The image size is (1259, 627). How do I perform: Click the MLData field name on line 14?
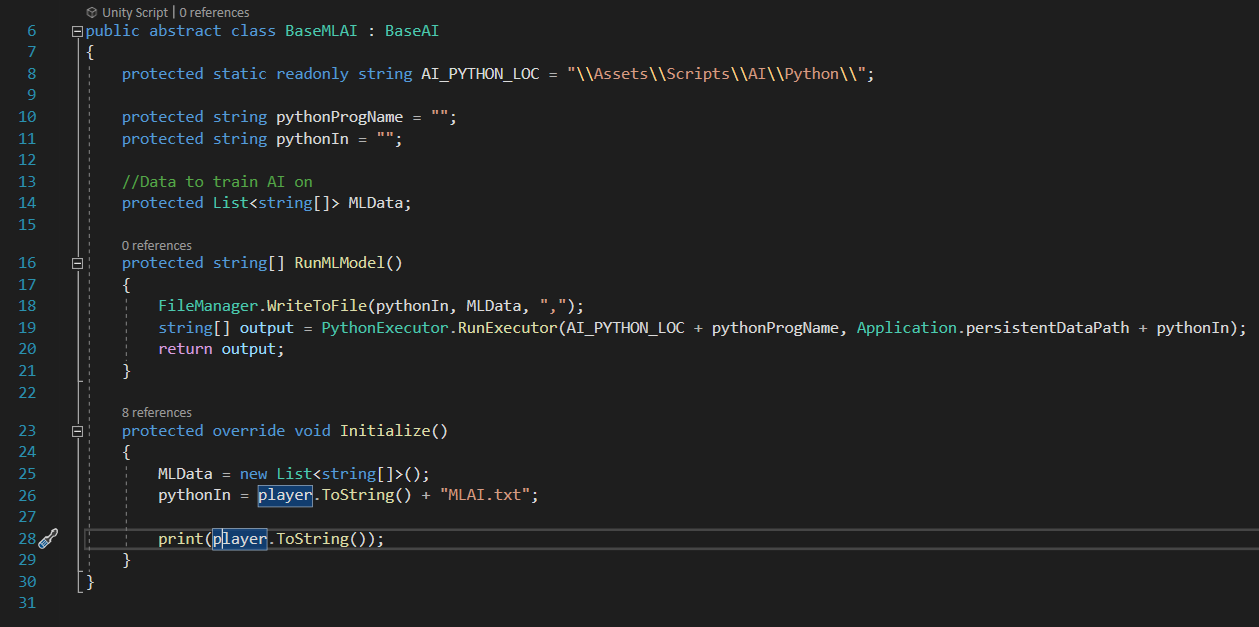(376, 203)
